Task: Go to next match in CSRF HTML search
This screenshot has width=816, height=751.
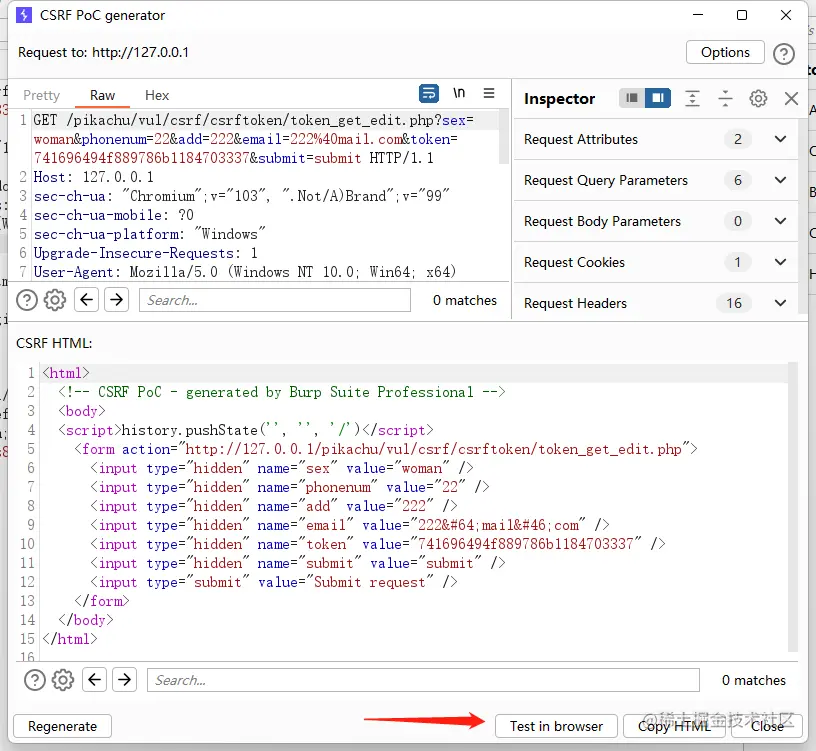Action: [x=124, y=680]
